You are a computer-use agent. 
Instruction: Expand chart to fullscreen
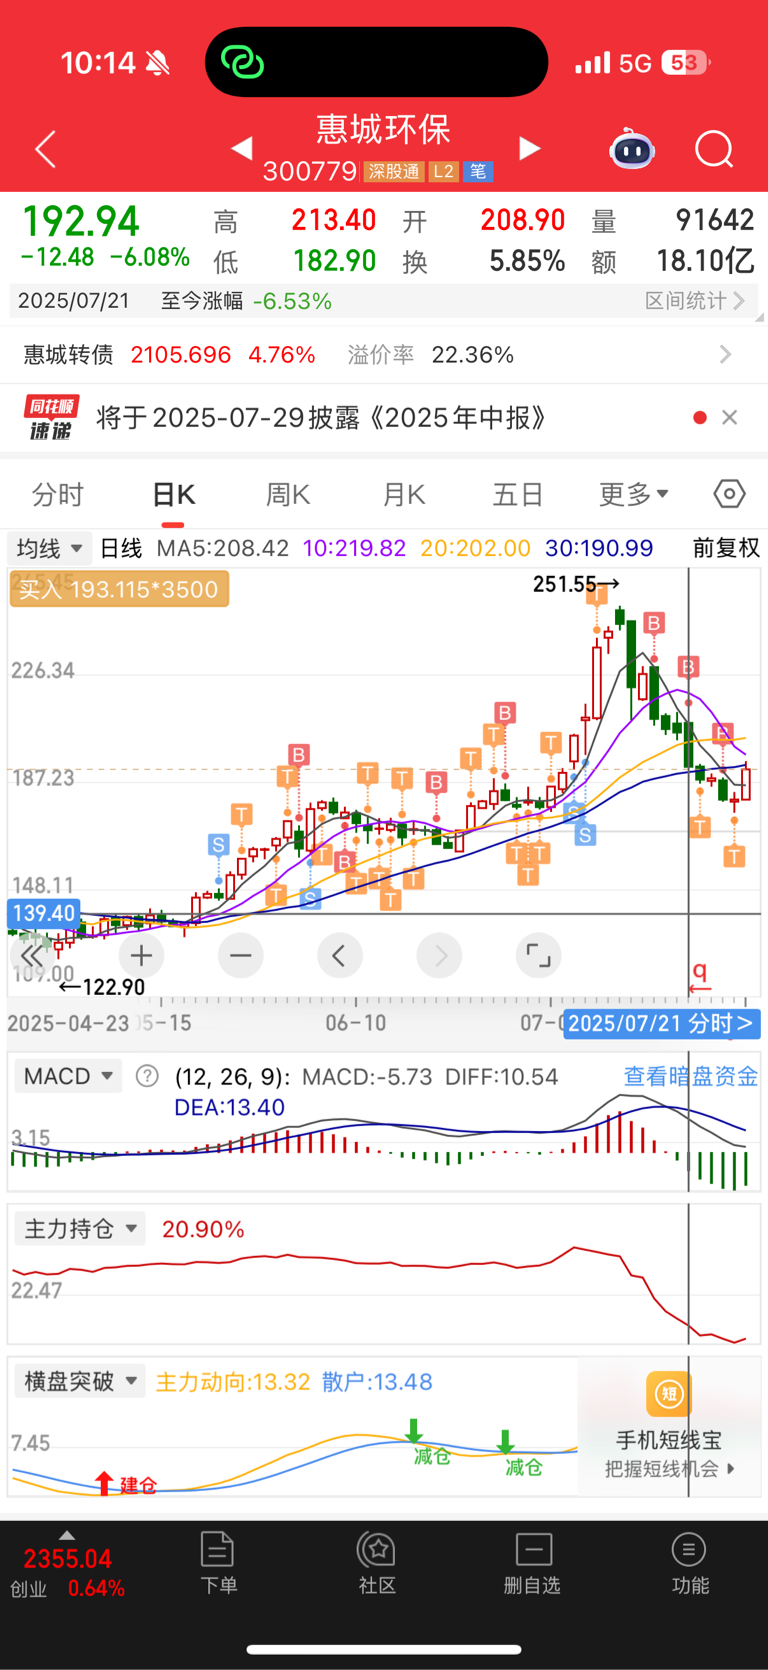click(538, 956)
